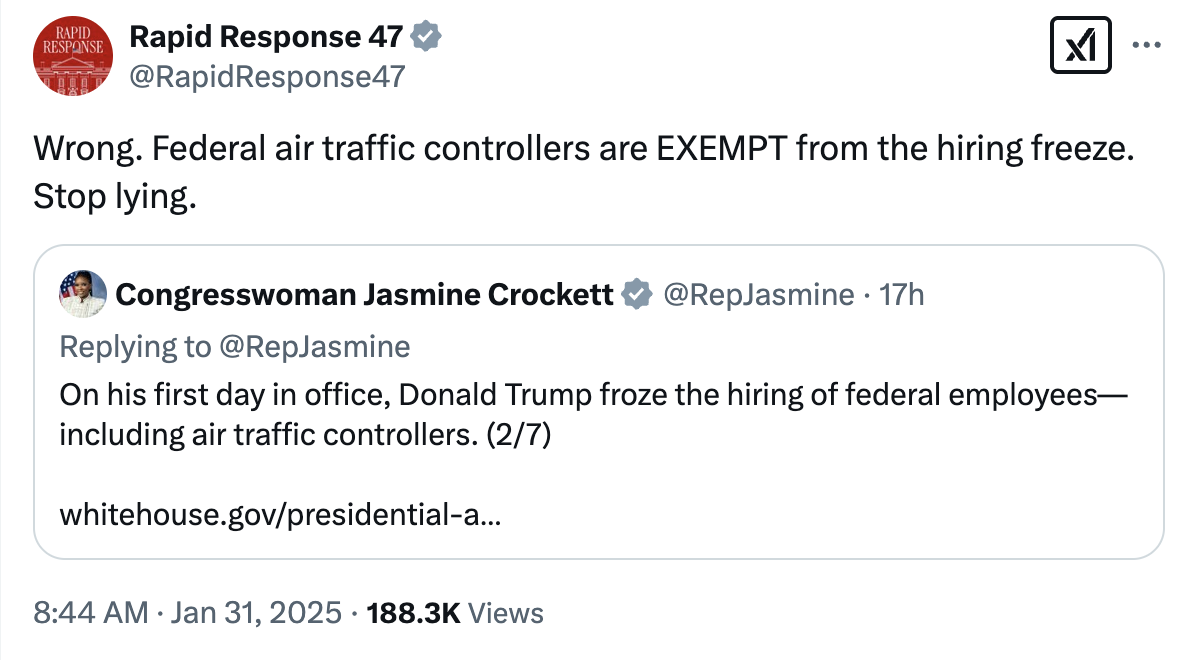
Task: Open Congresswoman Jasmine Crockett's profile name
Action: click(x=364, y=294)
